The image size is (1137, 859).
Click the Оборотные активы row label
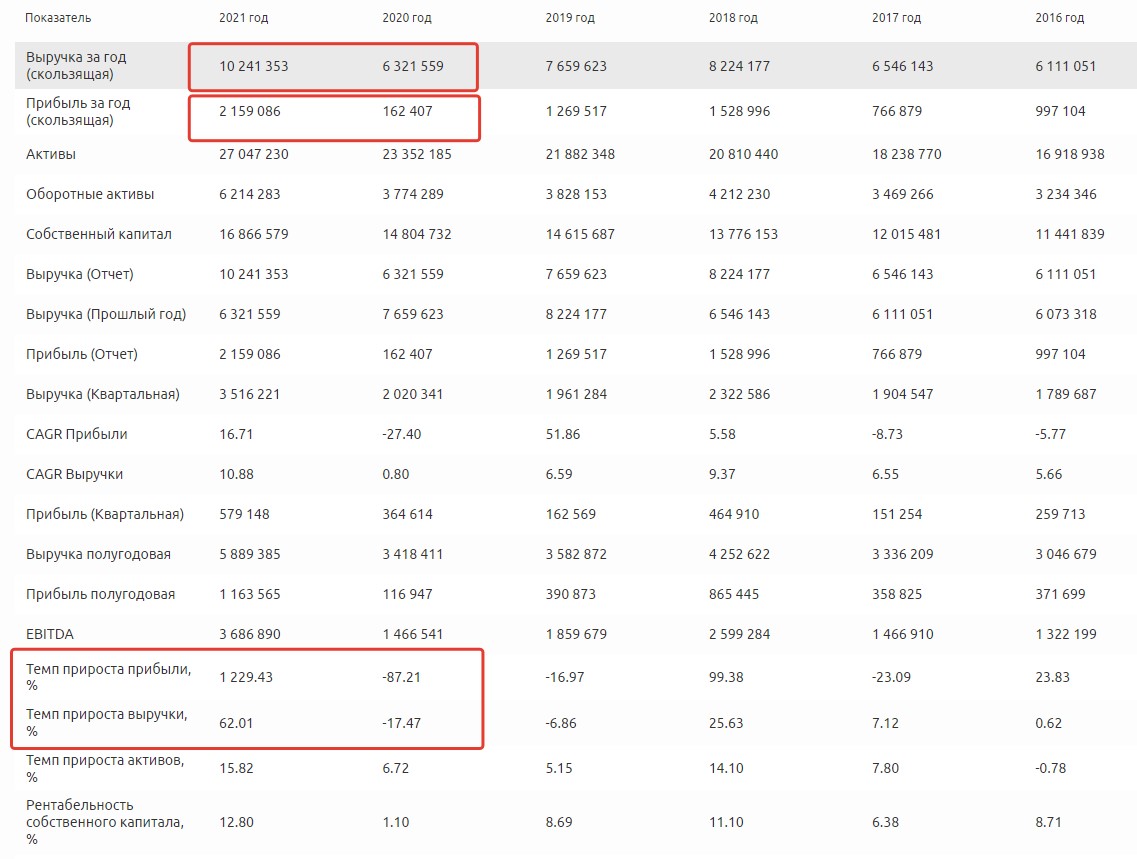pyautogui.click(x=90, y=194)
